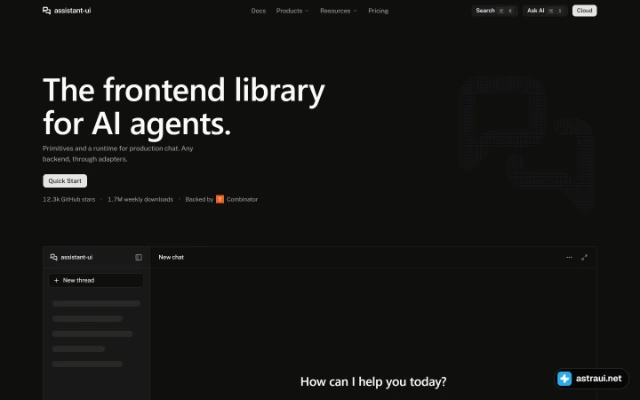Click the Quick Start button
This screenshot has width=640, height=400.
(x=65, y=181)
